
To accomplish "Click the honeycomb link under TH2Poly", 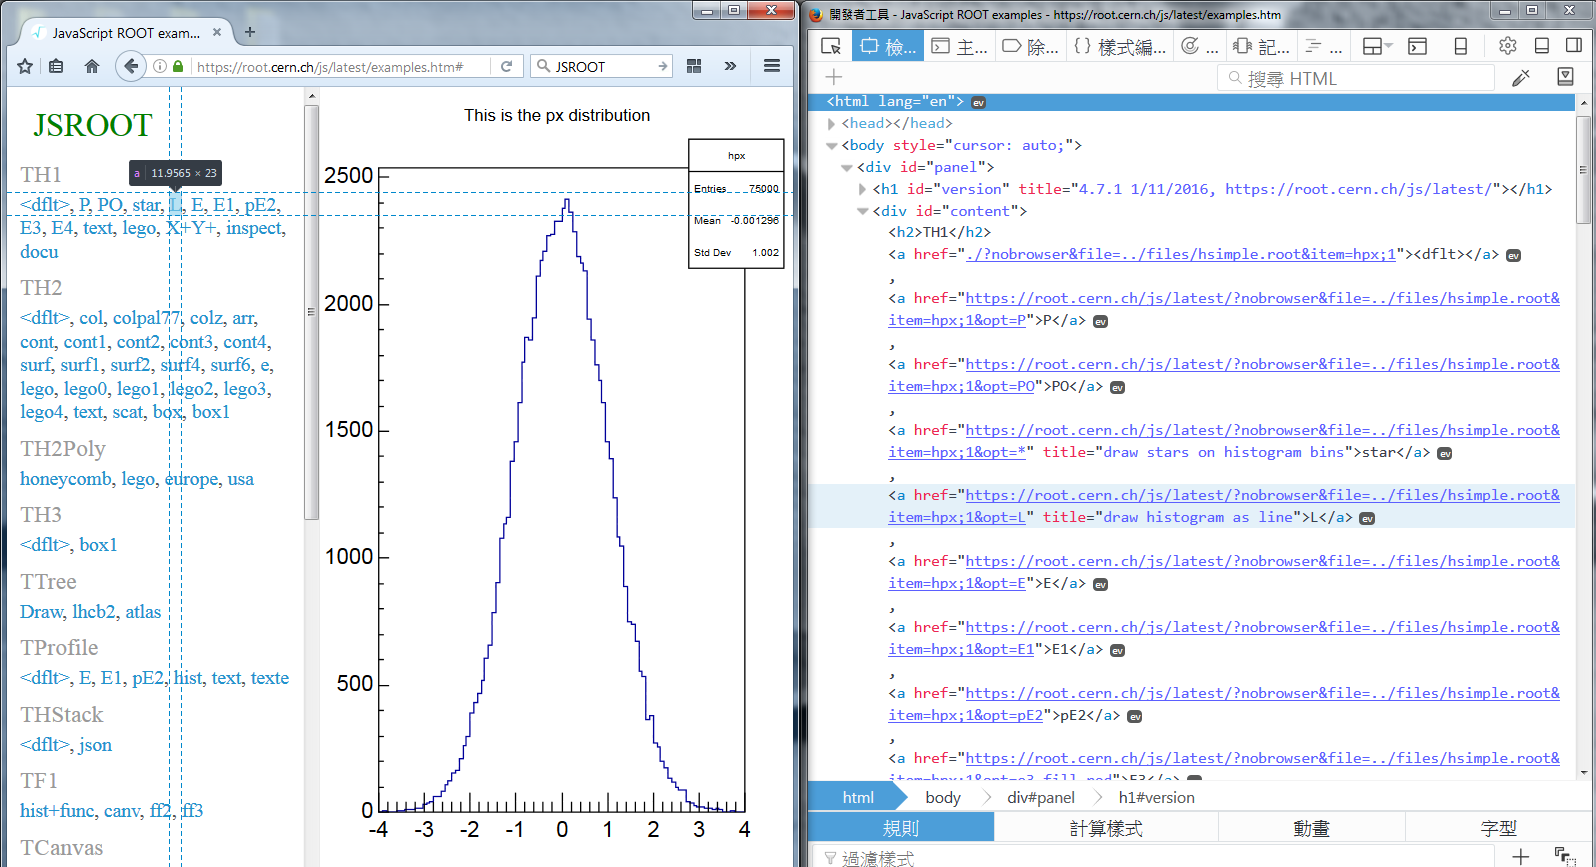I will (x=66, y=479).
